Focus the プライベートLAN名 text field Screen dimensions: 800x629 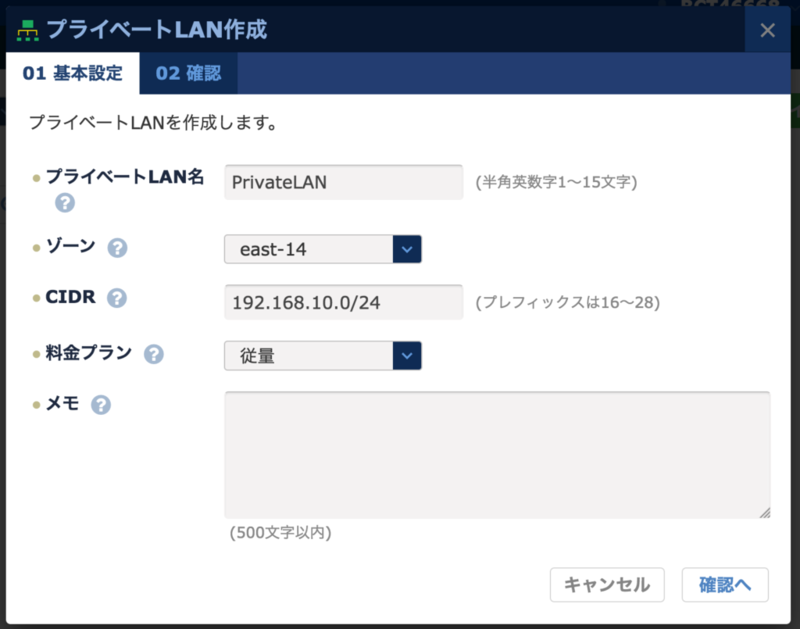tap(343, 183)
